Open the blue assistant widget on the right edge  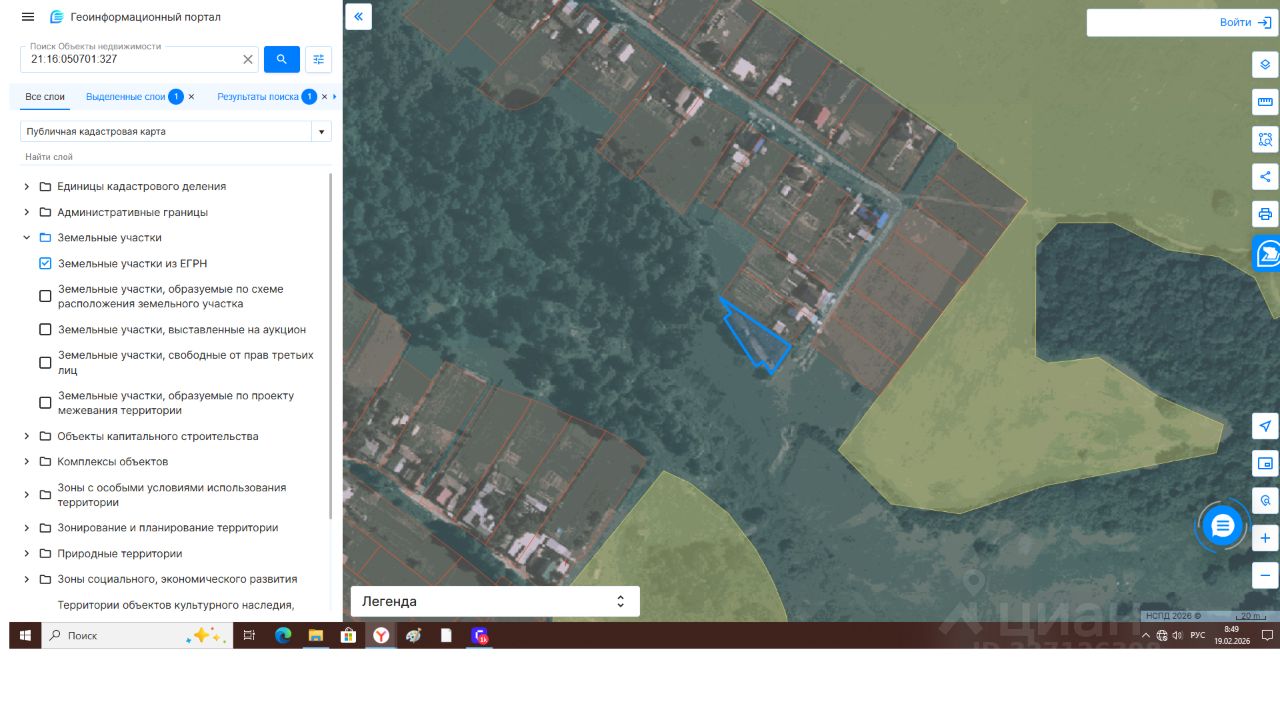[1267, 253]
